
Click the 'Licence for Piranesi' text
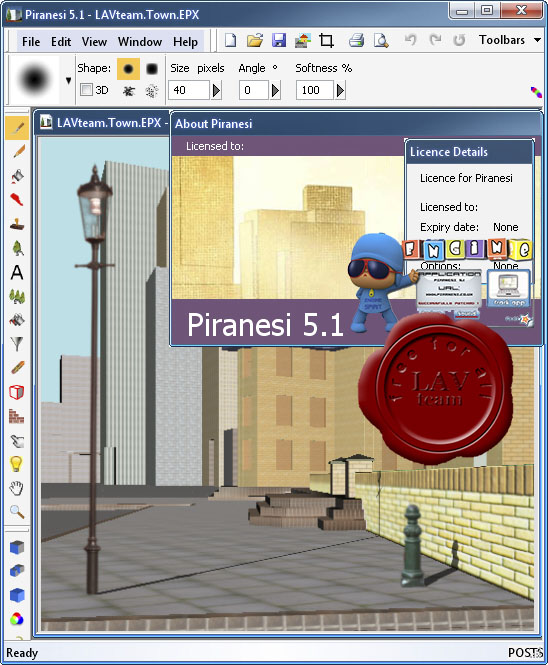tap(466, 178)
